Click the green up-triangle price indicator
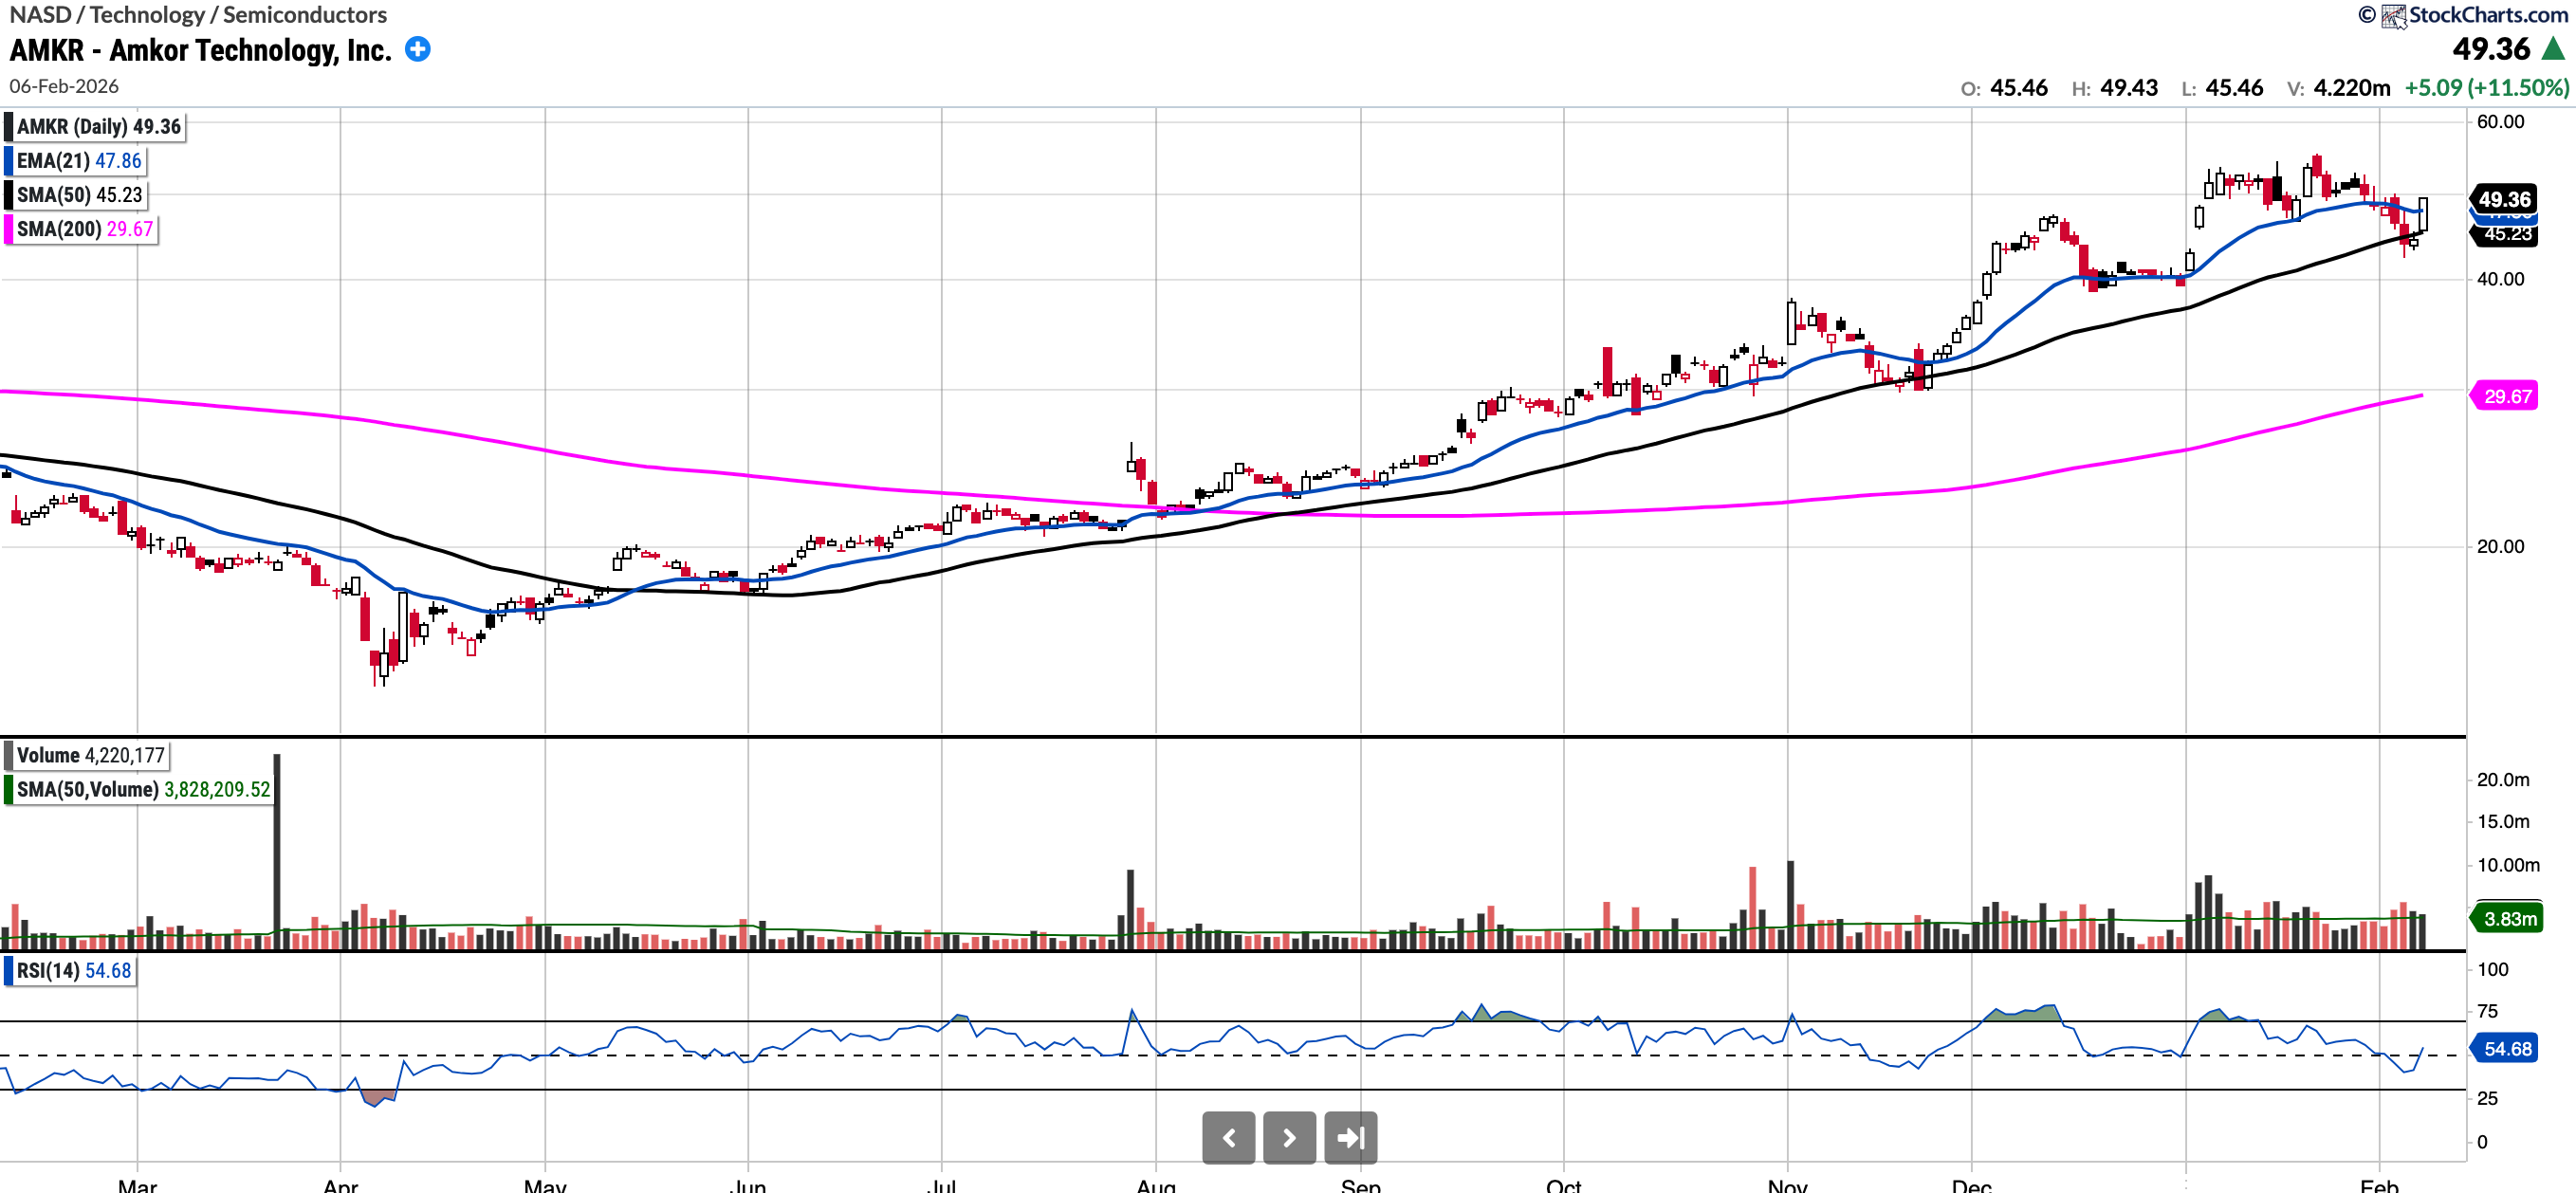2576x1193 pixels. pos(2553,49)
